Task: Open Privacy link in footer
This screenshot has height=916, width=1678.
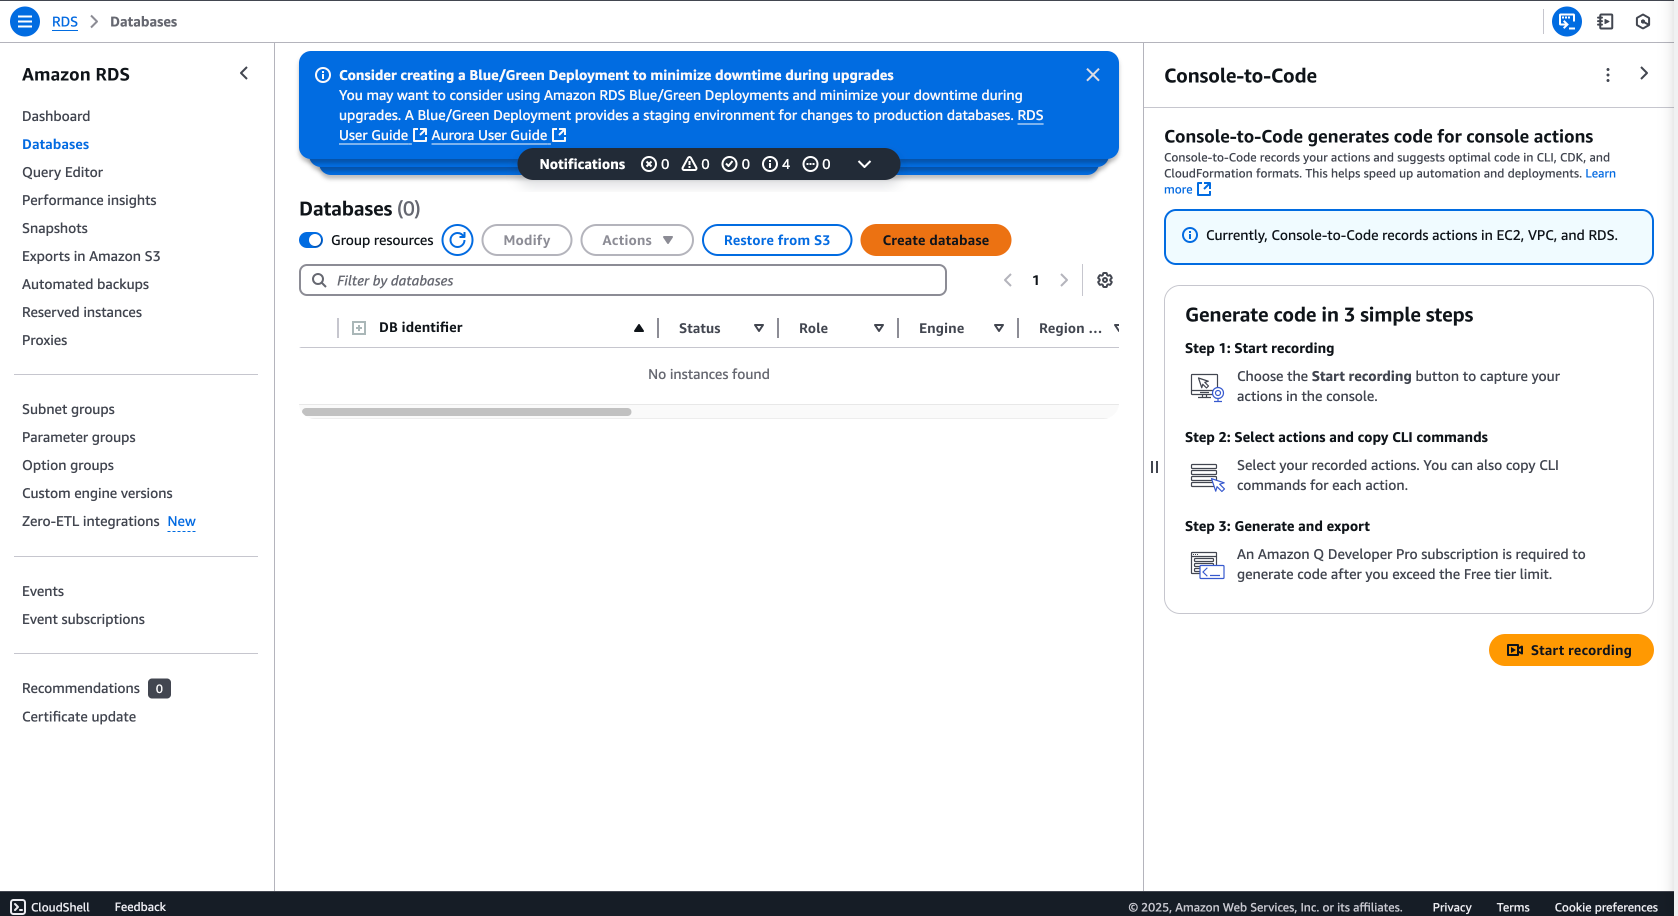Action: (x=1452, y=907)
